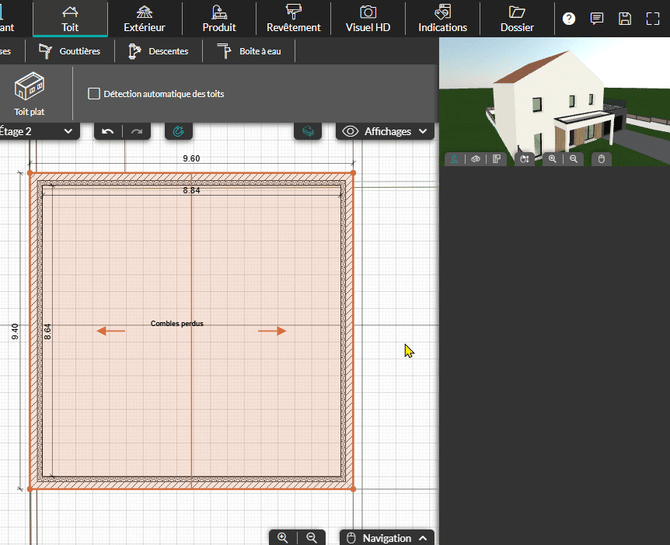The width and height of the screenshot is (670, 545).
Task: Toggle mouse control in 3D preview
Action: (x=601, y=159)
